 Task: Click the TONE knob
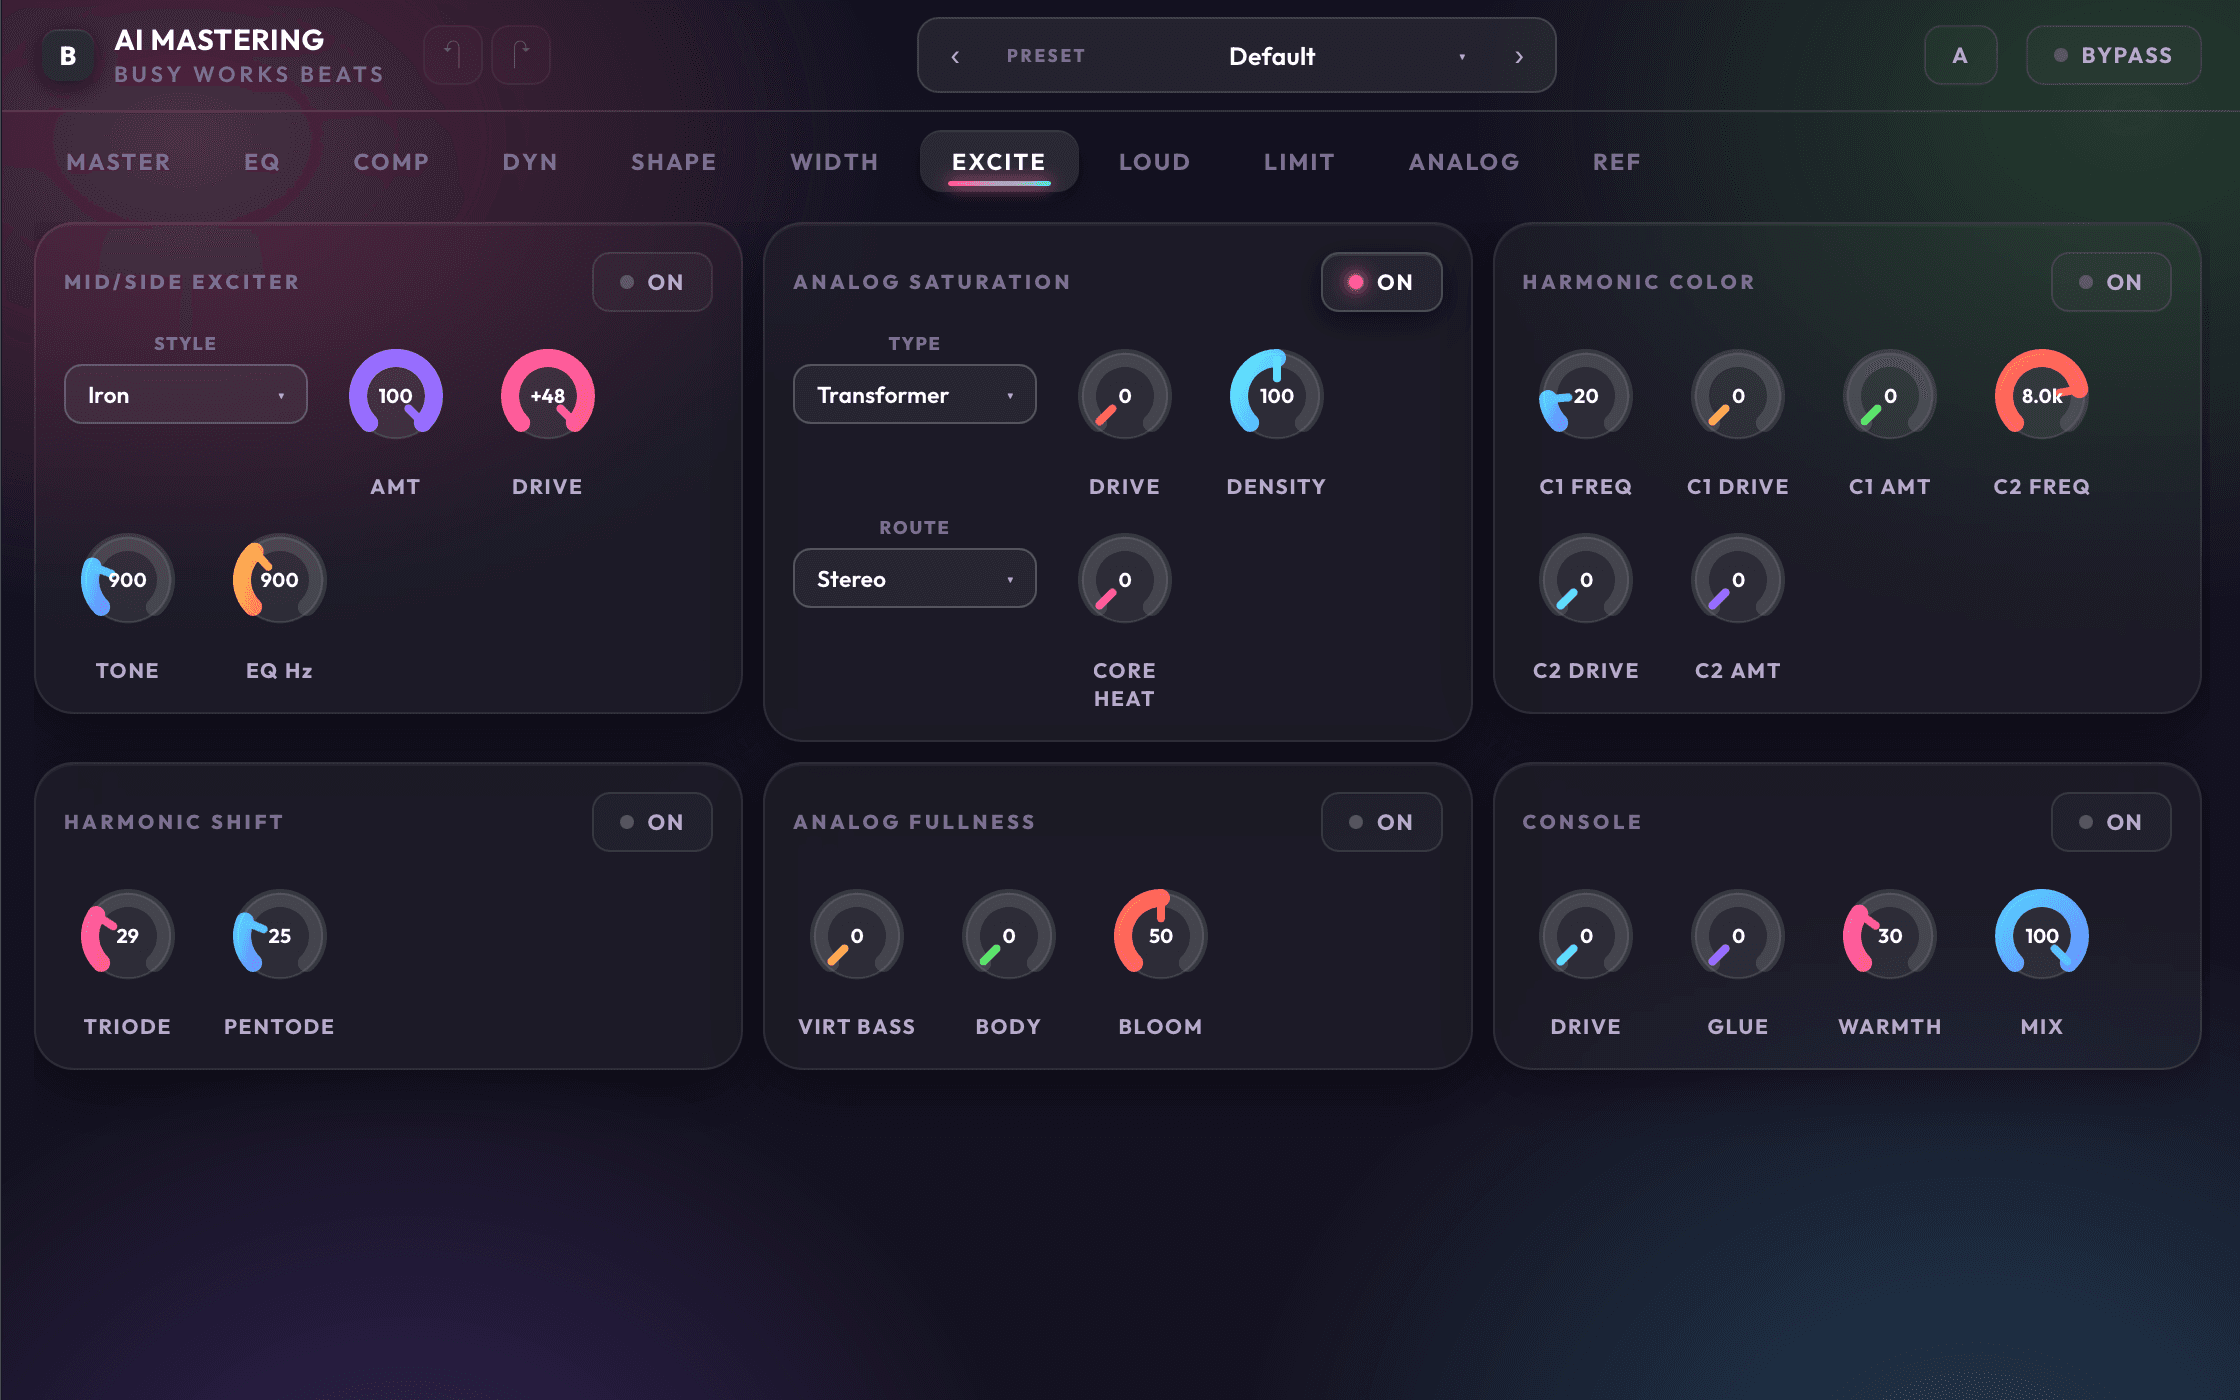pos(127,579)
